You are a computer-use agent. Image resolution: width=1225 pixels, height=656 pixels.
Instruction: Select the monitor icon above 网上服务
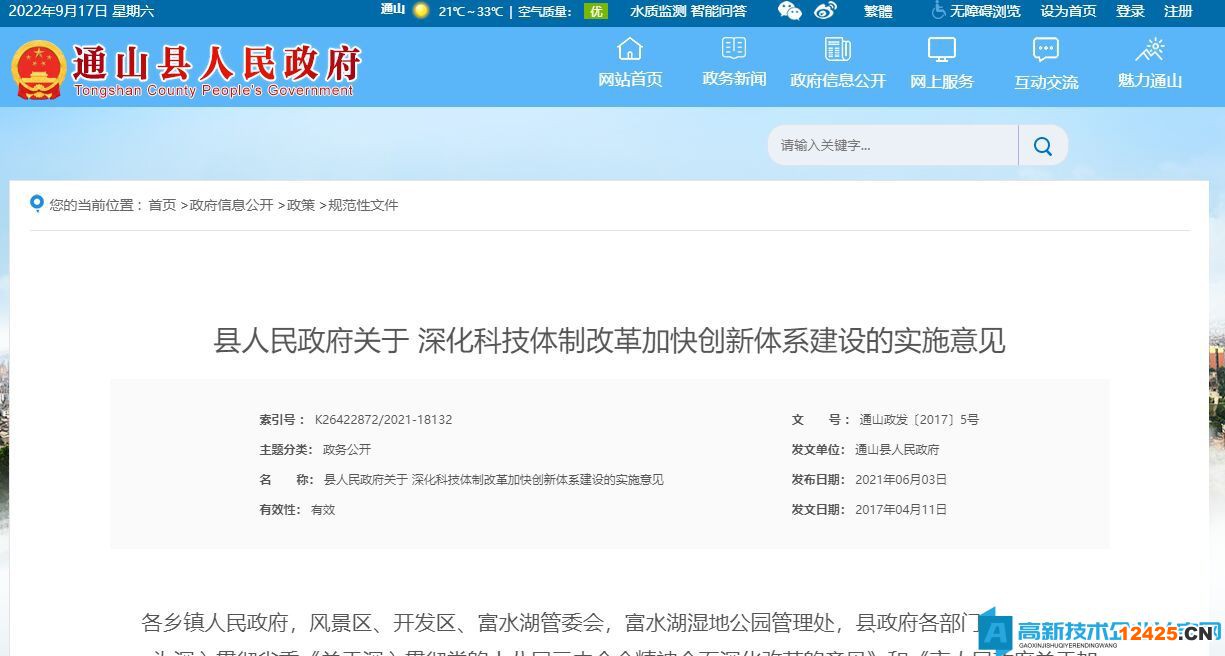click(x=941, y=47)
